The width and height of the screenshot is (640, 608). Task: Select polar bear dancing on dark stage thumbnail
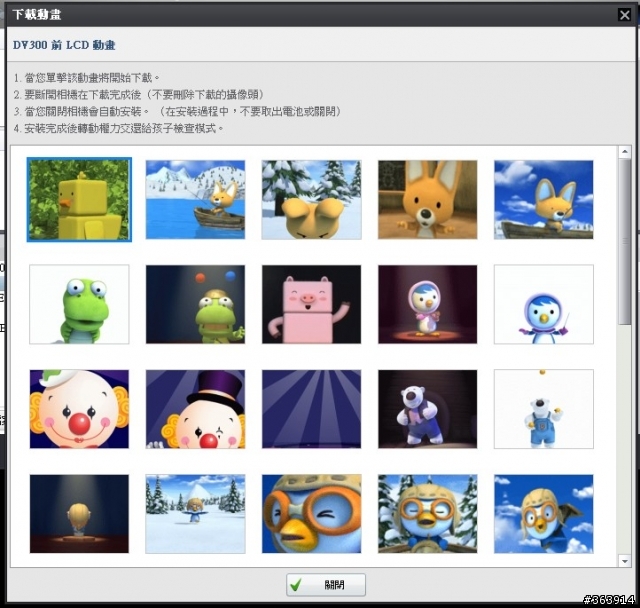pyautogui.click(x=427, y=409)
